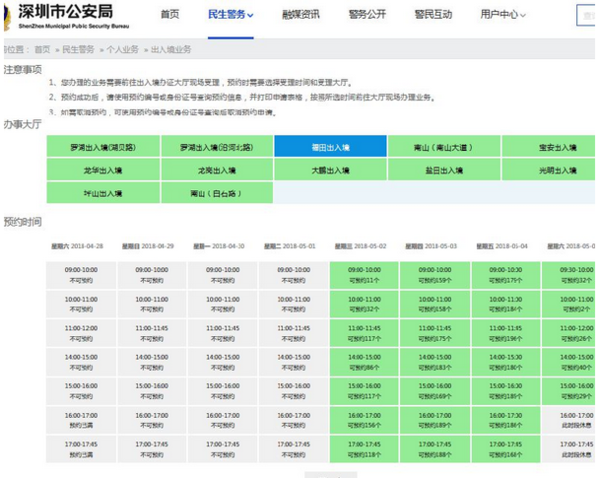Book 10:00 slot on 2018-05-04
The height and width of the screenshot is (478, 600).
506,304
